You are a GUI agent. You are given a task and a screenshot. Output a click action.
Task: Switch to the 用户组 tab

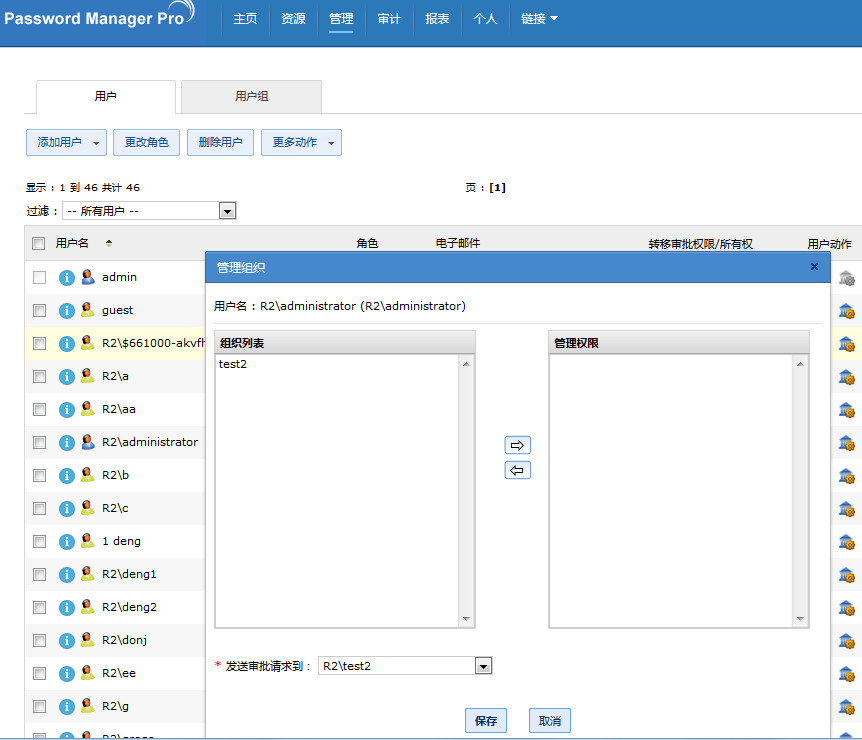[251, 97]
